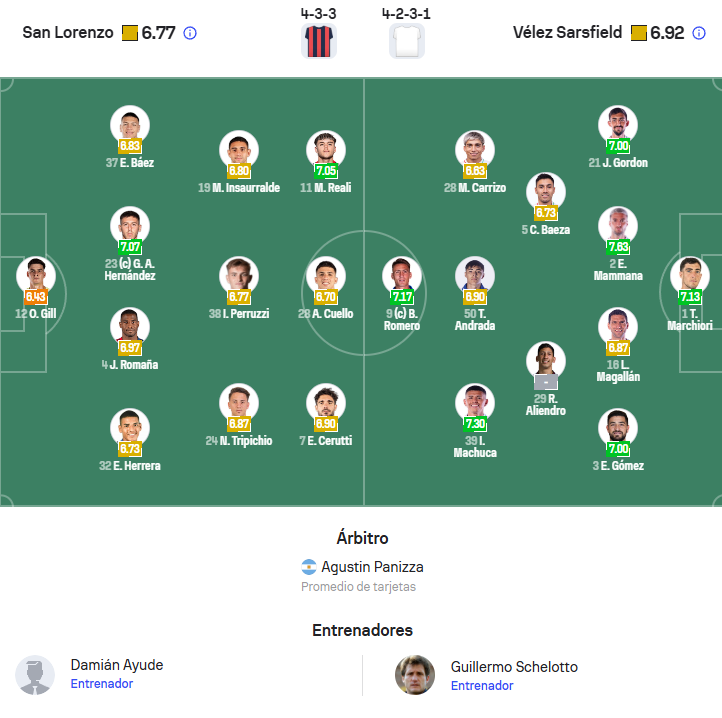Image resolution: width=722 pixels, height=718 pixels.
Task: Click the info icon beside Vélez Sarsfield 6.92
Action: pos(699,33)
